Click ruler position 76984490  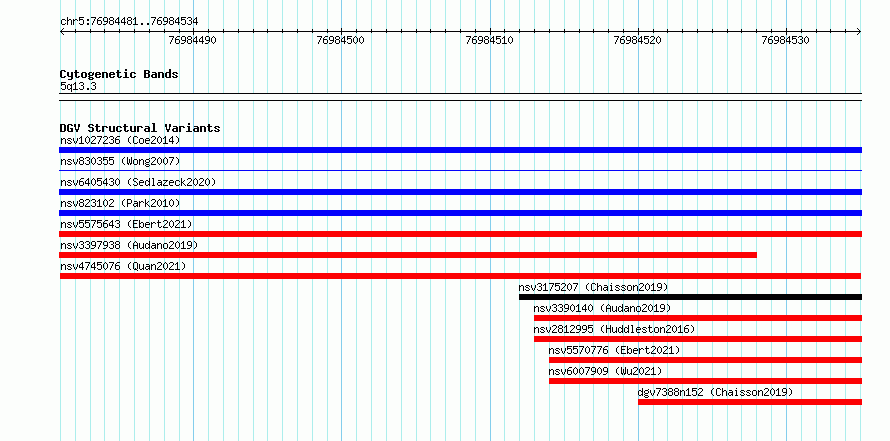(193, 41)
